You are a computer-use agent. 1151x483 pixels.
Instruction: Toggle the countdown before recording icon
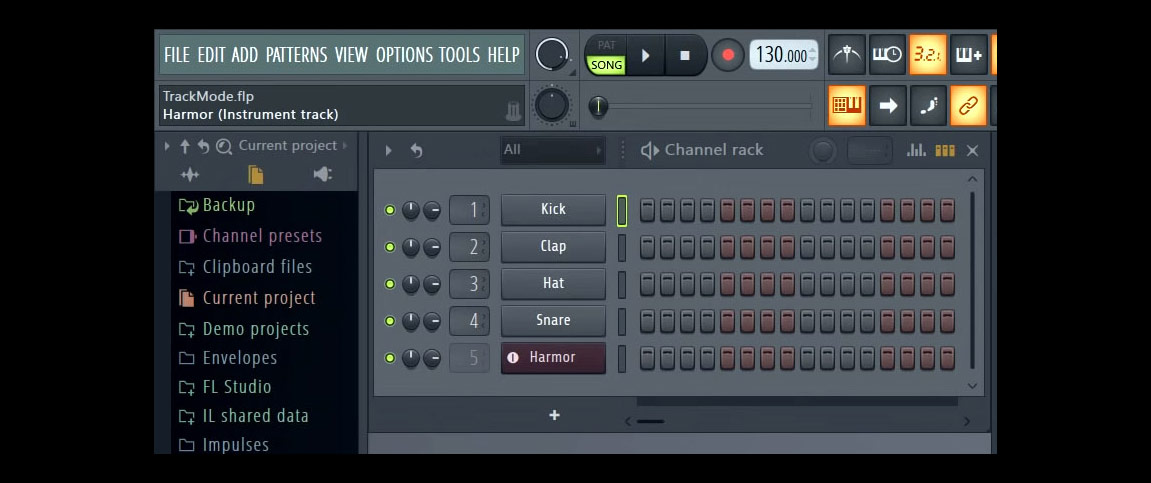coord(928,55)
